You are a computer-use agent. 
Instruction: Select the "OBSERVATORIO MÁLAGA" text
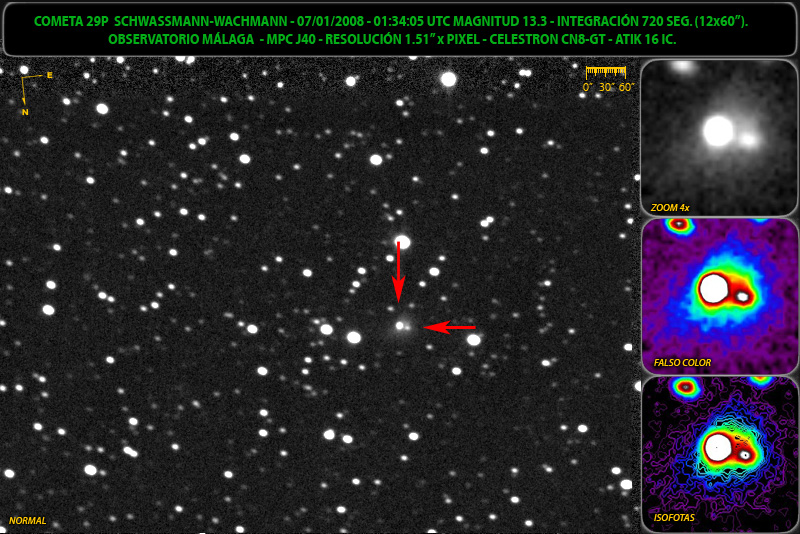(181, 39)
